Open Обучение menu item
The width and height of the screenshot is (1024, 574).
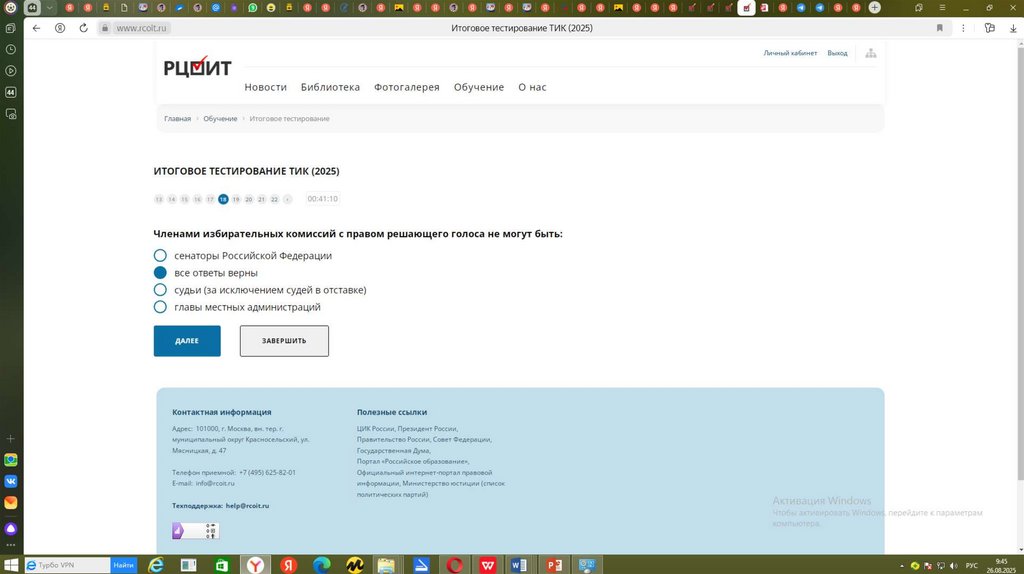[x=479, y=87]
